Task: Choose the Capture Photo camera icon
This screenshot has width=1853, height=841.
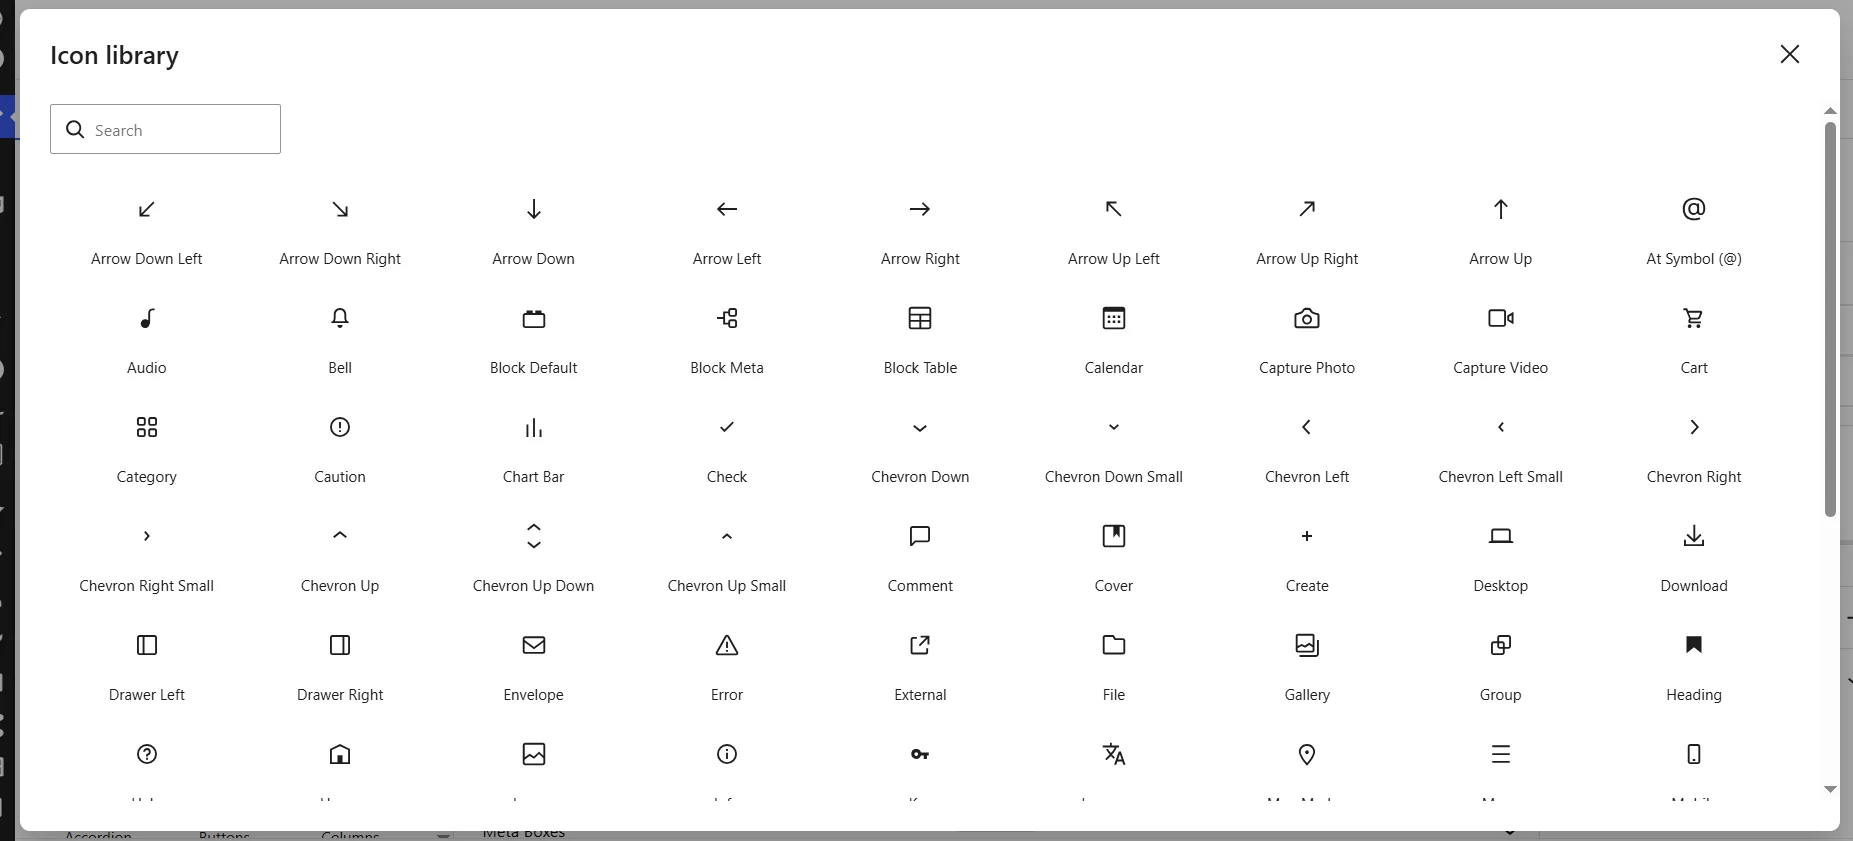Action: point(1307,318)
